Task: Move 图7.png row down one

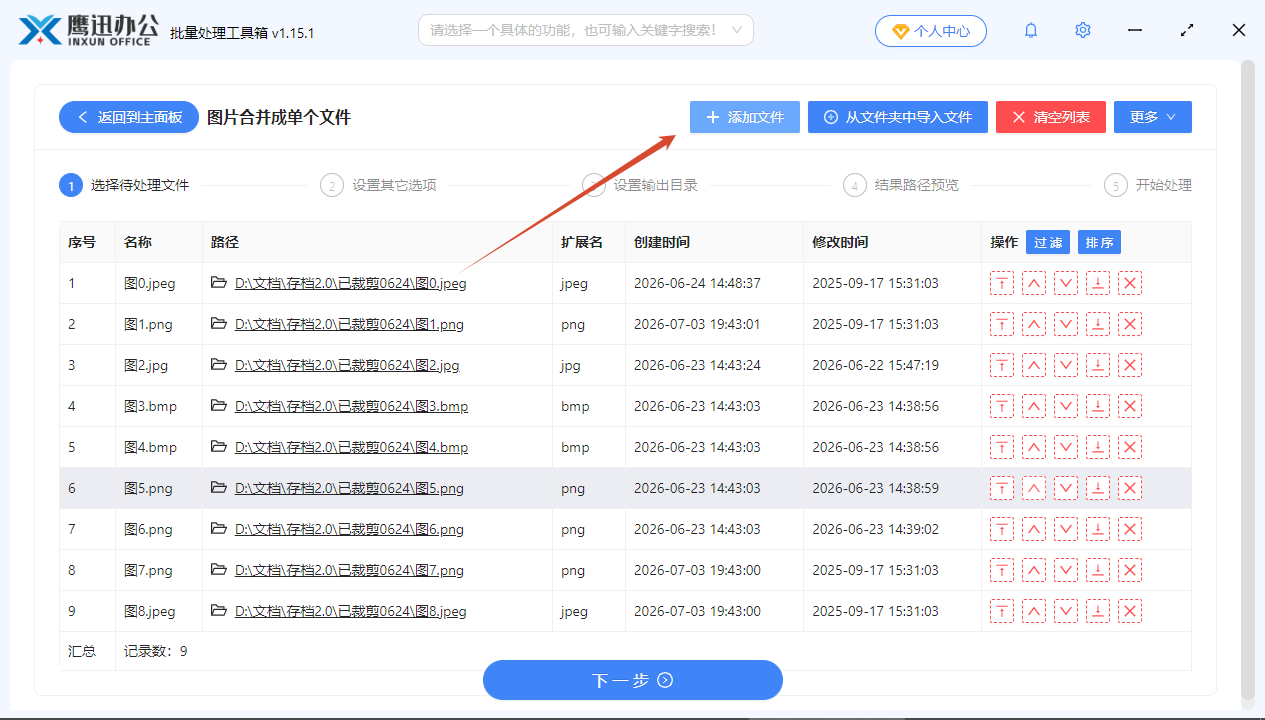Action: 1066,570
